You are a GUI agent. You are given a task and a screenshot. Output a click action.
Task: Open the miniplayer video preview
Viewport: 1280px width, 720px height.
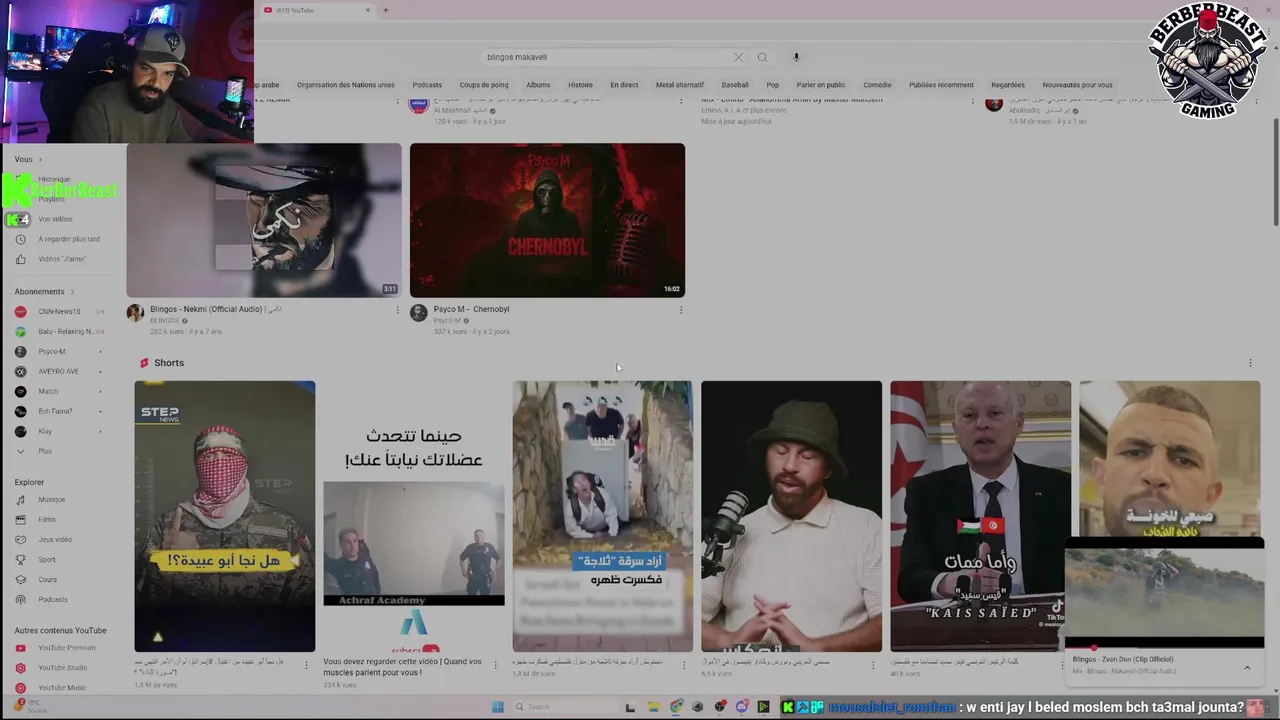pos(1164,593)
